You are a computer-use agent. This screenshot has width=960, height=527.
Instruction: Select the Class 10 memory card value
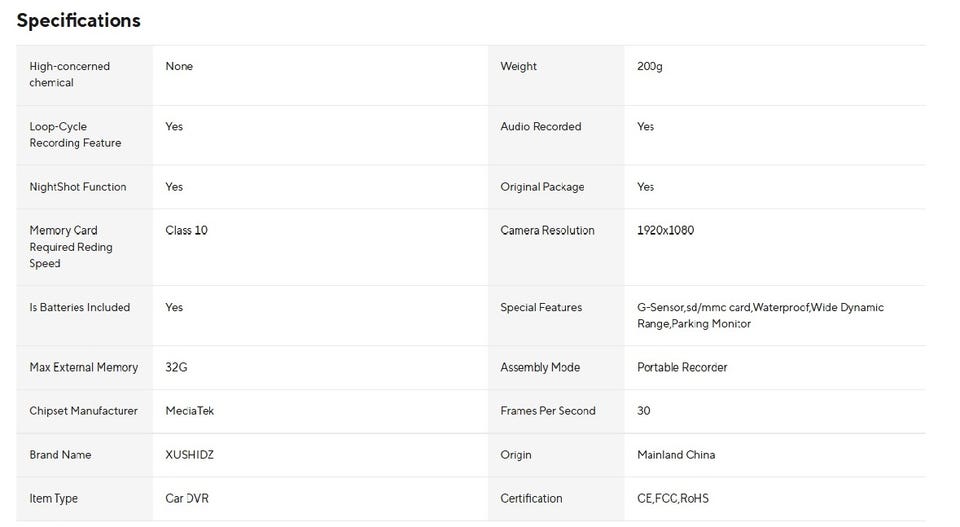pos(186,230)
